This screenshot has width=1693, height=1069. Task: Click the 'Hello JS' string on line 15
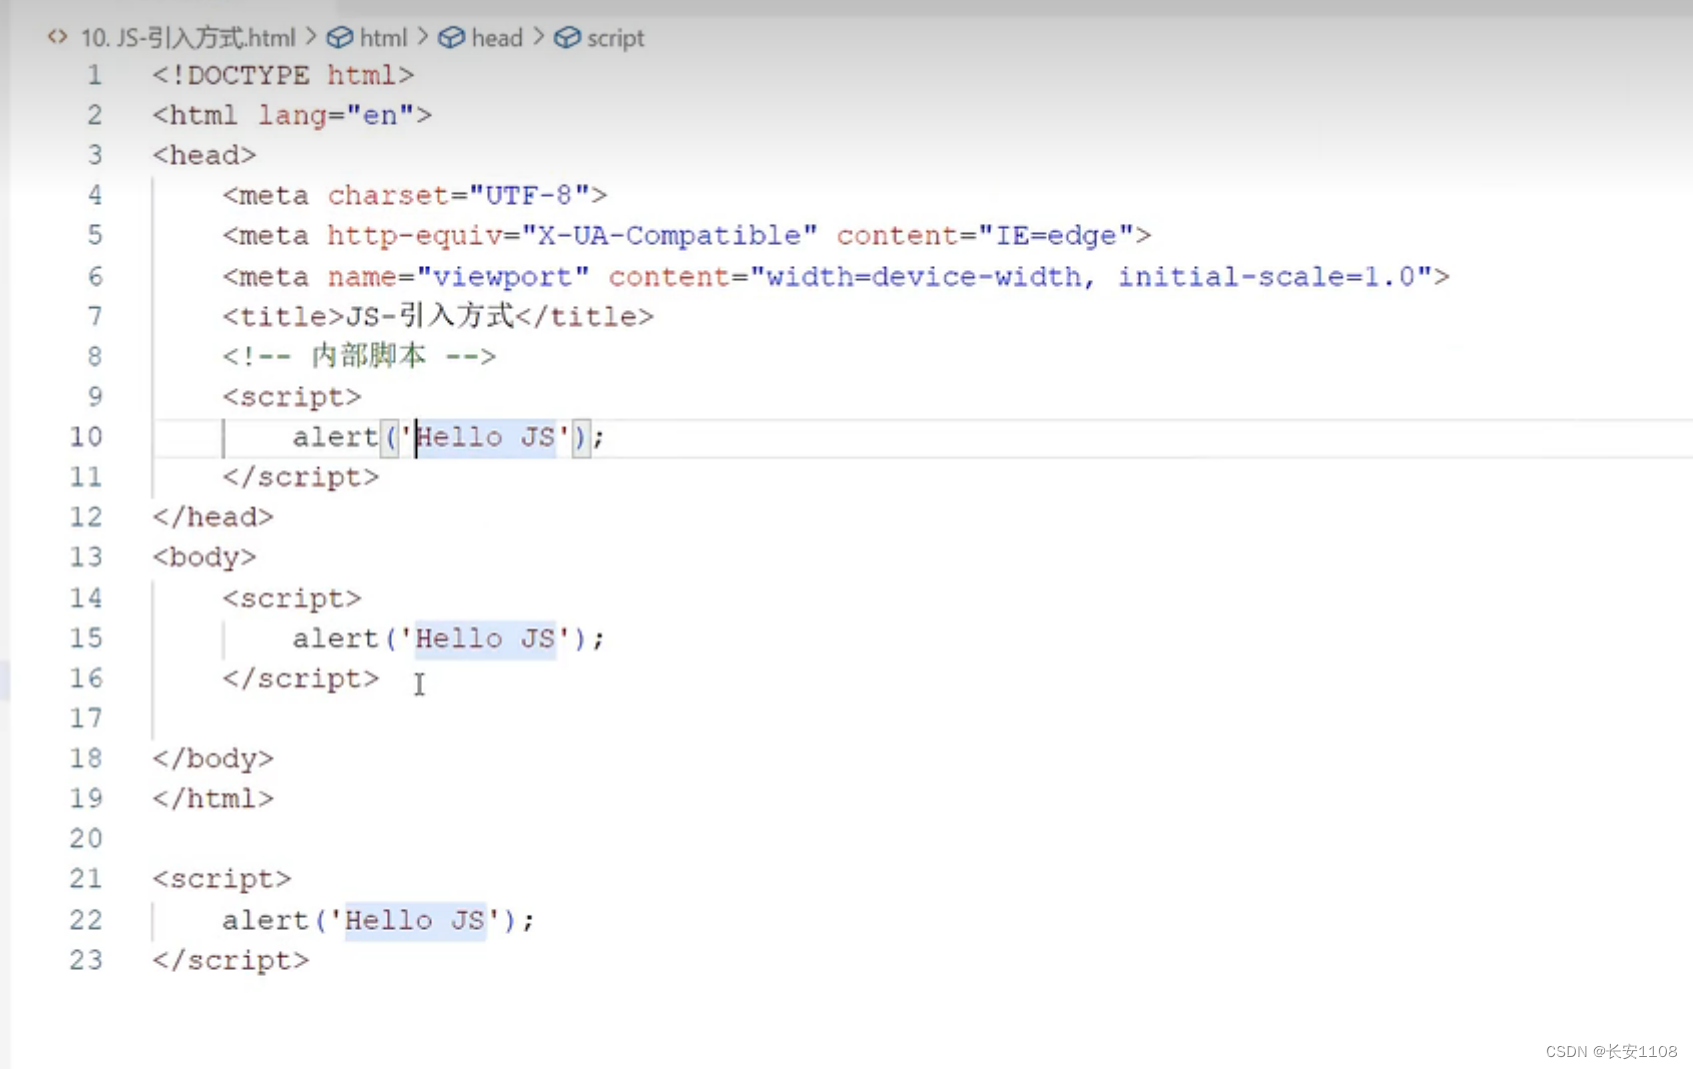point(485,638)
